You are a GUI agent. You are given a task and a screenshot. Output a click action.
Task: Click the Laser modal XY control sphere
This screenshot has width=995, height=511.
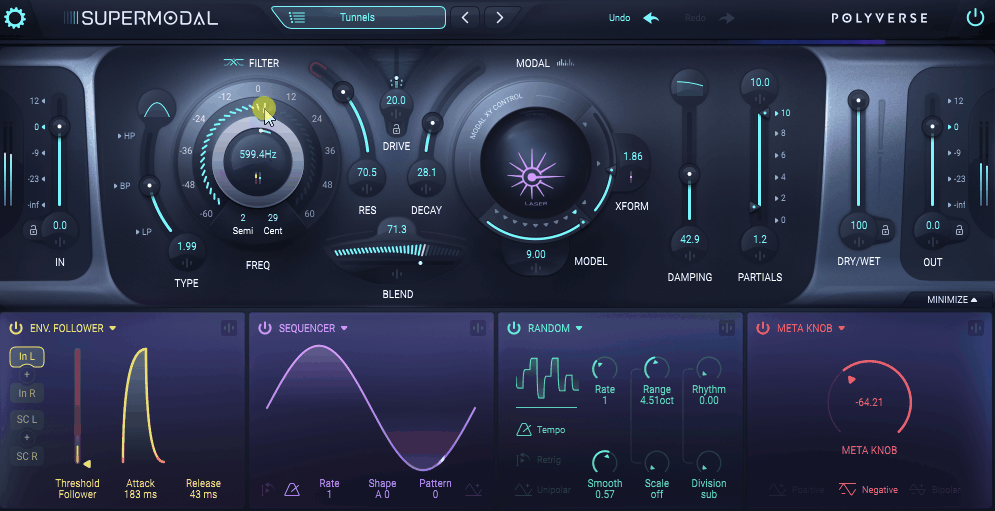pyautogui.click(x=536, y=163)
